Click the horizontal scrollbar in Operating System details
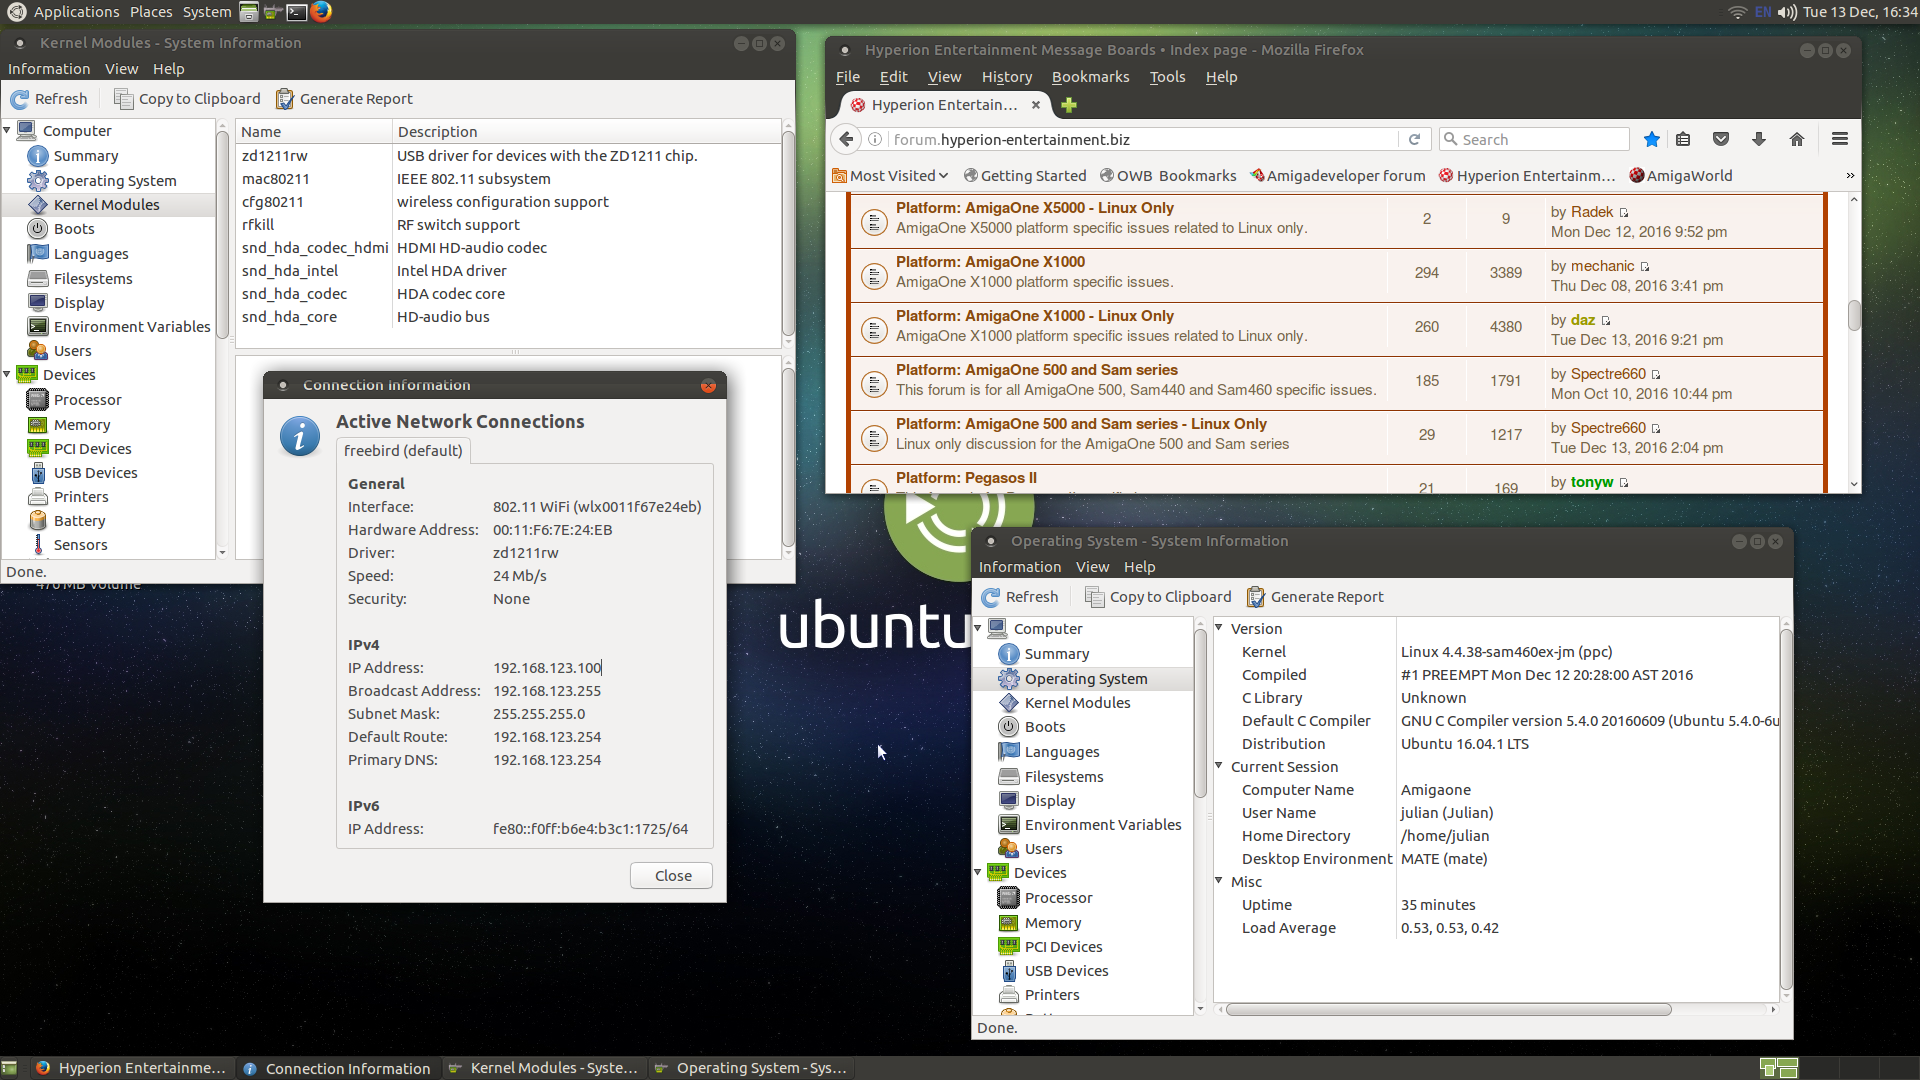 tap(1448, 1010)
